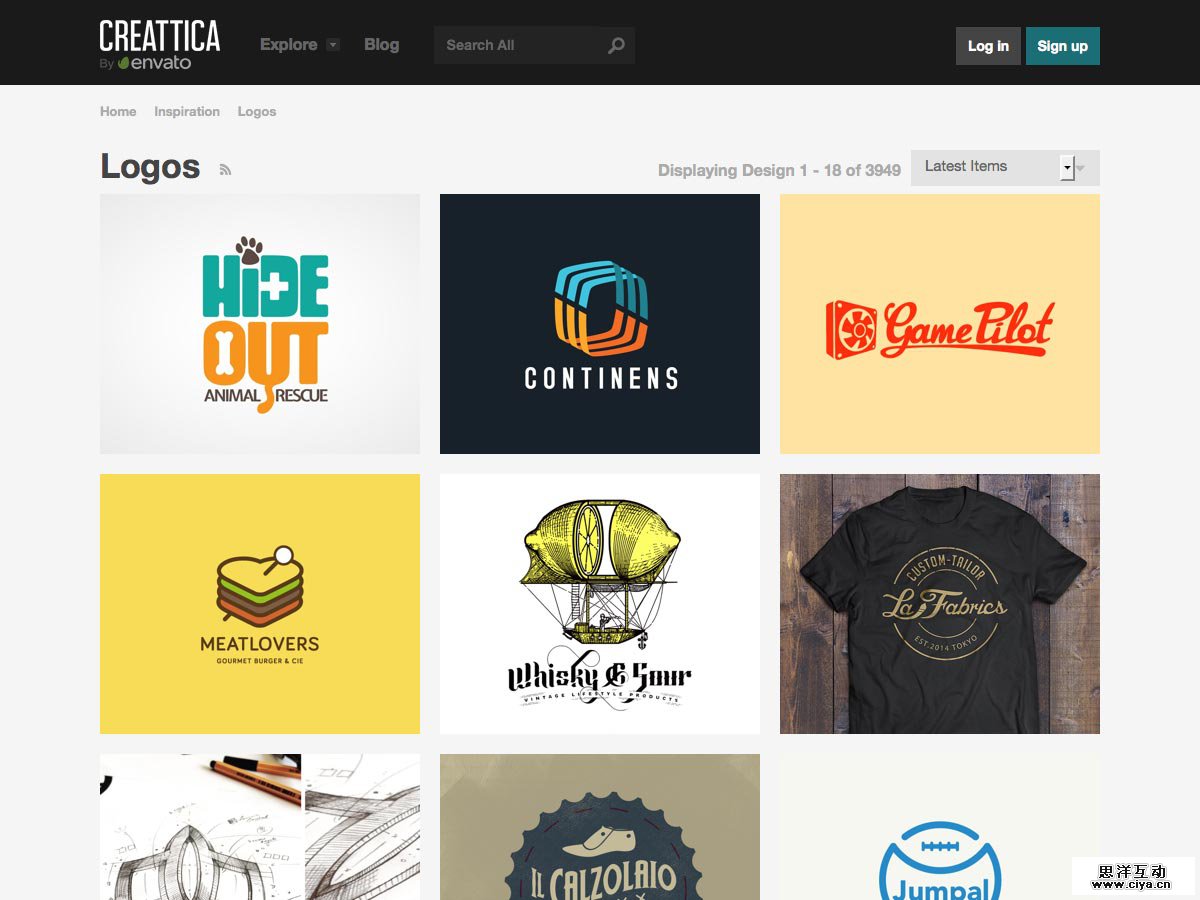
Task: Click the CREATTICA wordmark logo
Action: point(158,37)
